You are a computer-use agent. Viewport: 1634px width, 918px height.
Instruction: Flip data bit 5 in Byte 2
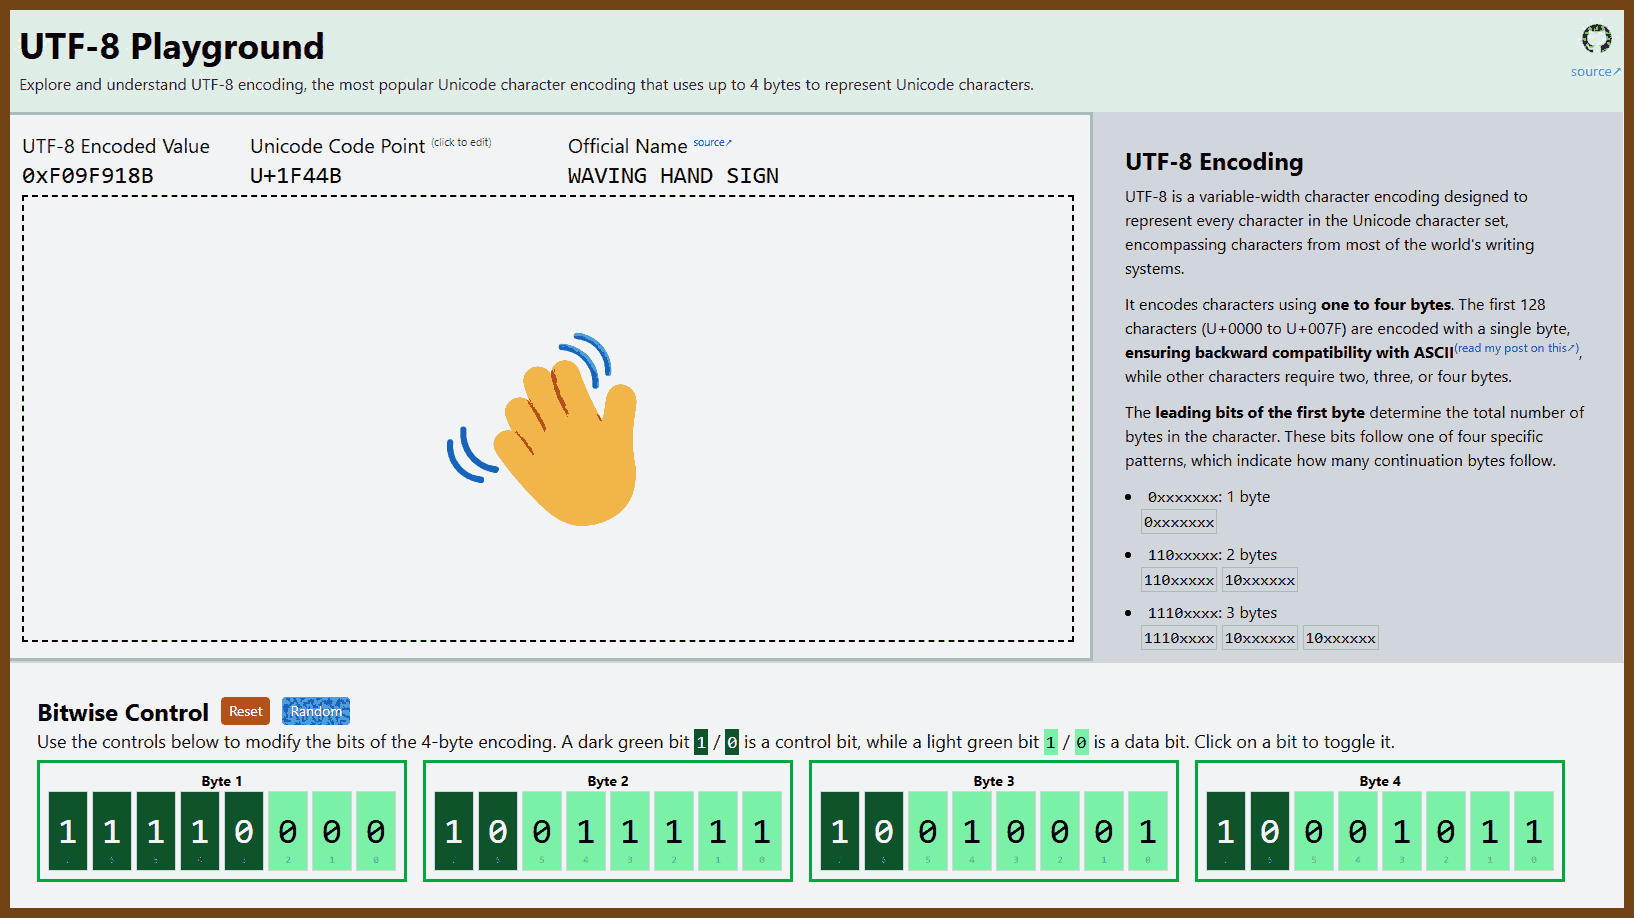tap(542, 831)
